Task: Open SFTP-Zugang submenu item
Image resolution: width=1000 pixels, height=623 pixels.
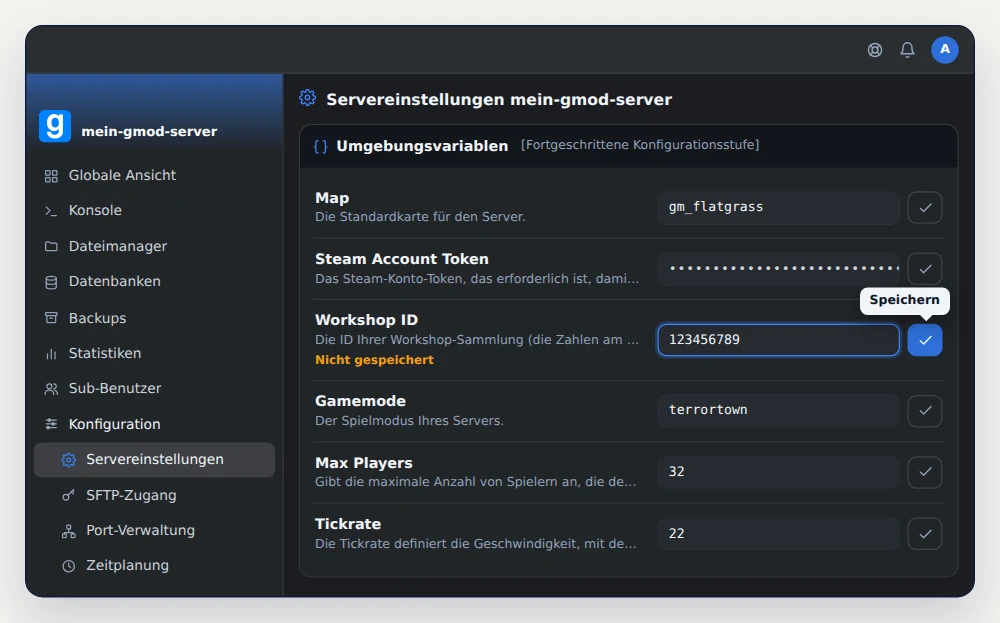Action: point(154,495)
